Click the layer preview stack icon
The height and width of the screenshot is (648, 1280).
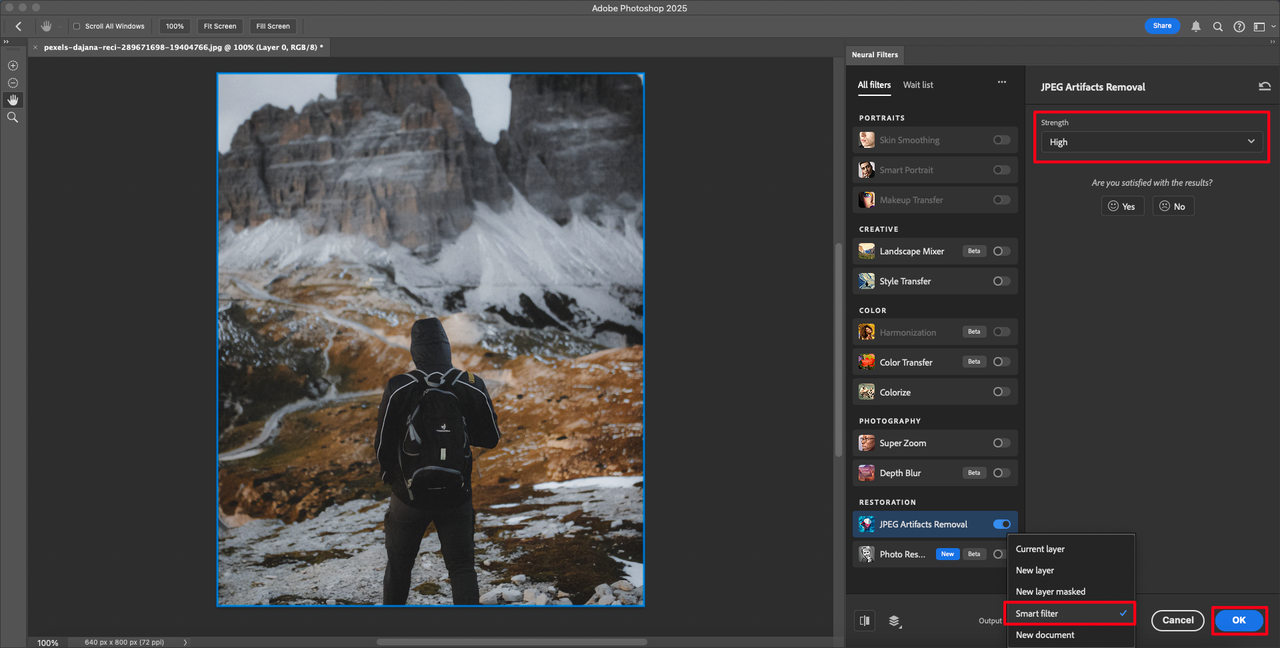[893, 621]
